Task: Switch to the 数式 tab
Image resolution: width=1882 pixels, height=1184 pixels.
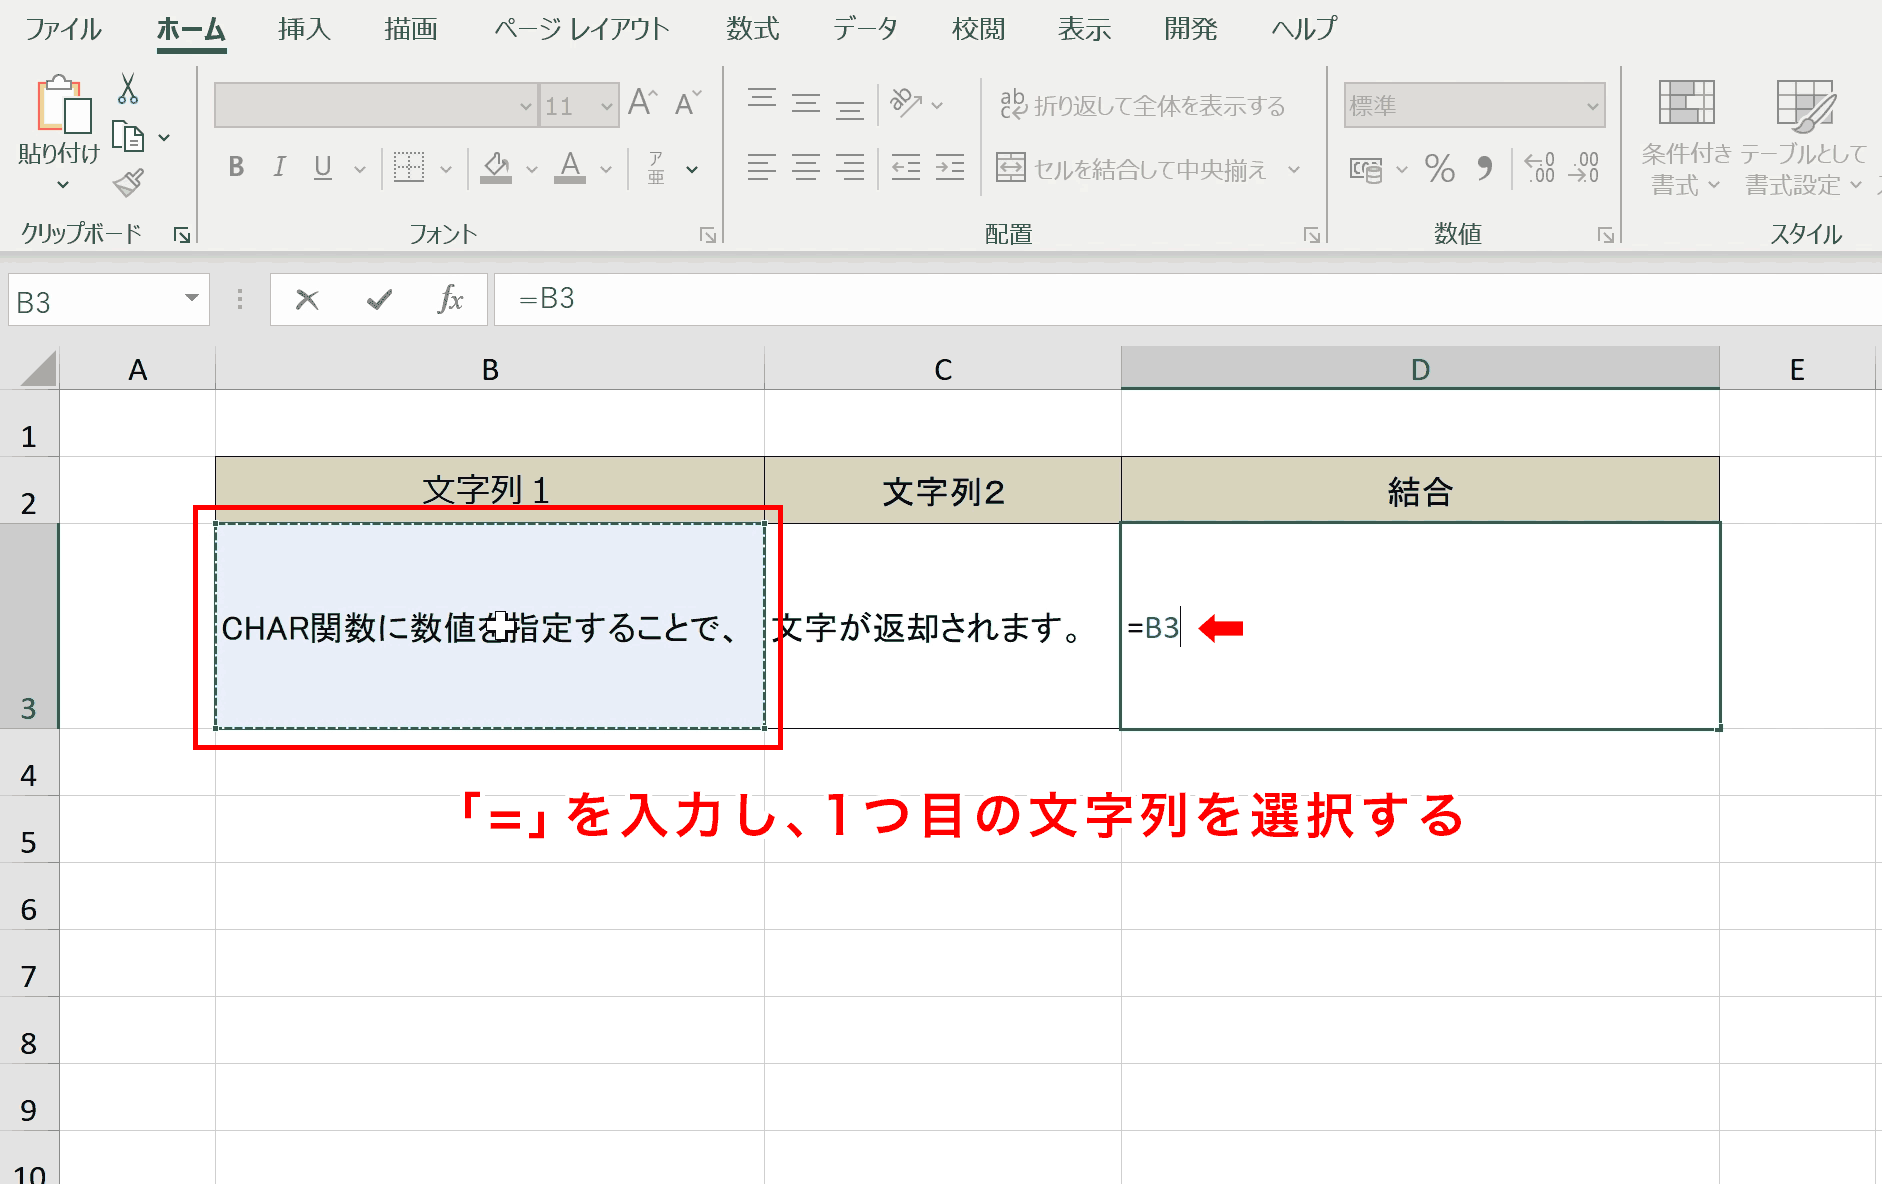Action: pos(753,29)
